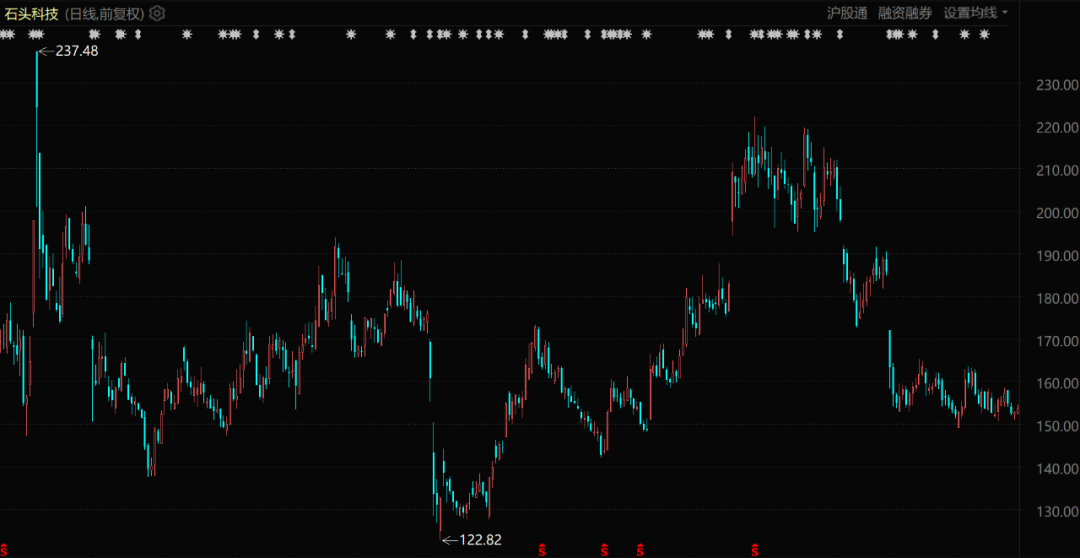Screen dimensions: 1080x558
Task: Click the 230.00 price axis label
Action: (1057, 85)
